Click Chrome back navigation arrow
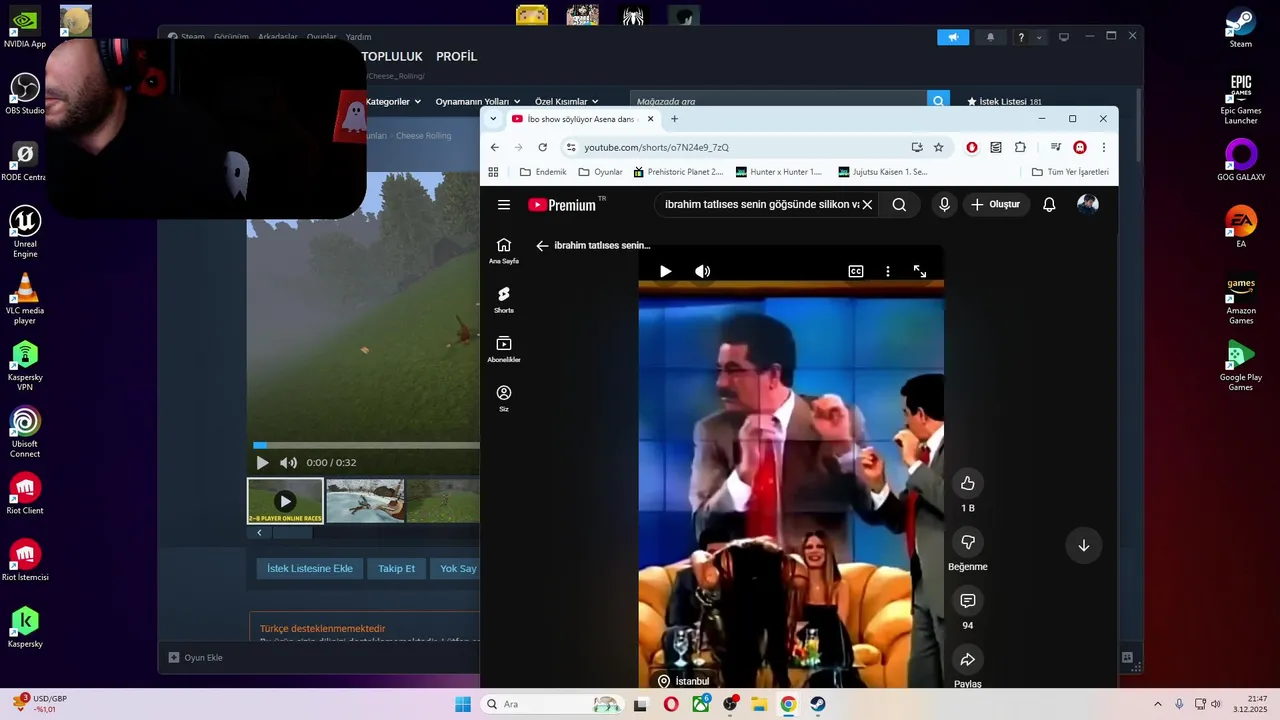The width and height of the screenshot is (1280, 720). [494, 147]
